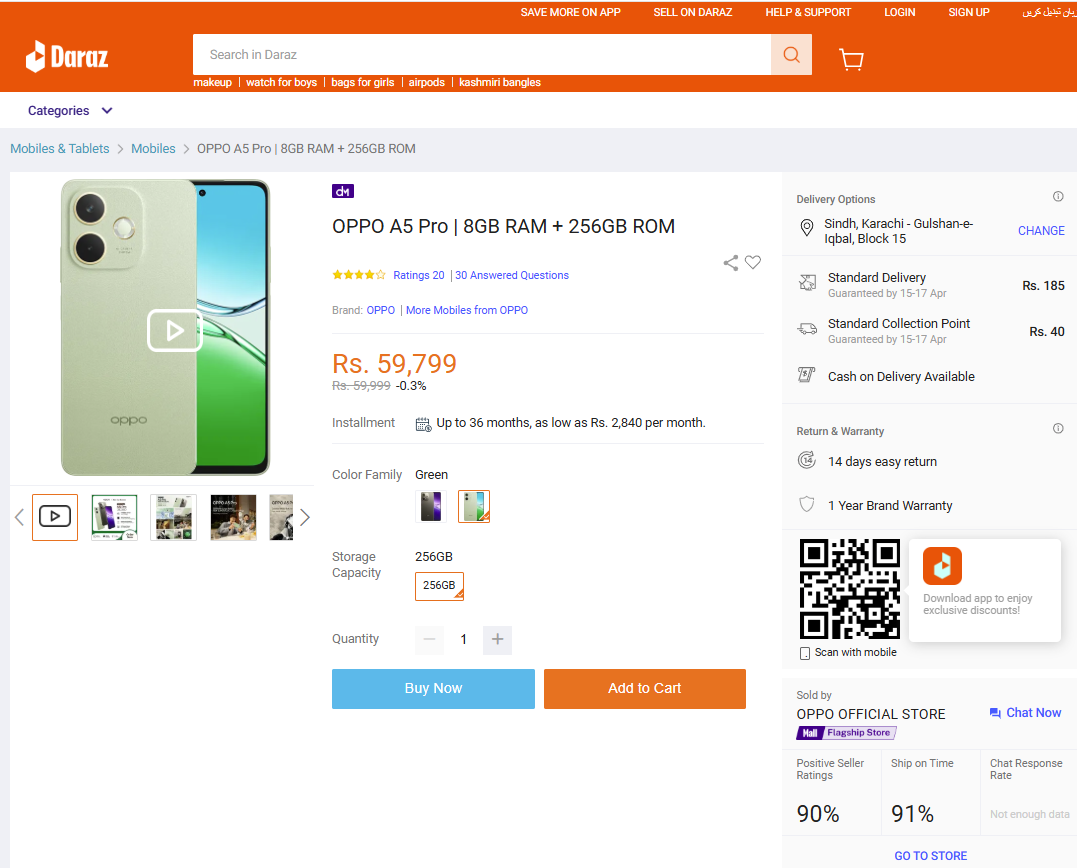1077x868 pixels.
Task: Expand the Categories dropdown
Action: [x=69, y=111]
